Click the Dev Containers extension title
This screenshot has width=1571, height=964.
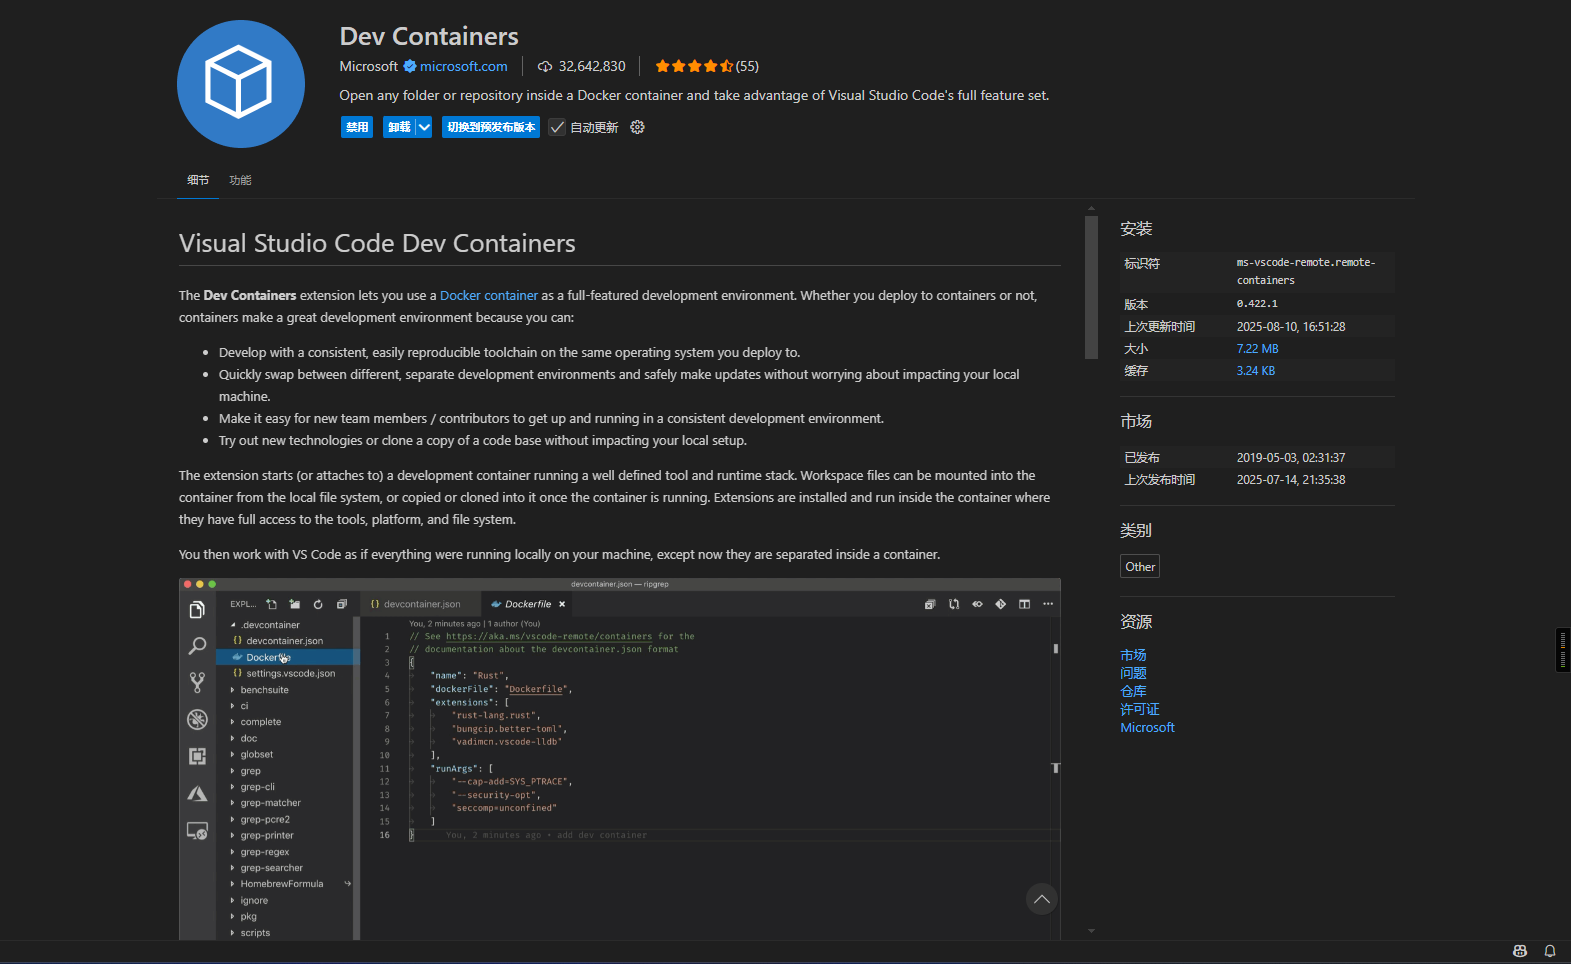coord(429,37)
